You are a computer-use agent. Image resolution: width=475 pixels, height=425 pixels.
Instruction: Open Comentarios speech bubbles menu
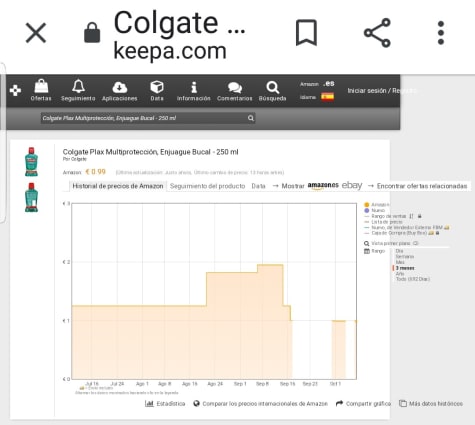click(x=235, y=90)
